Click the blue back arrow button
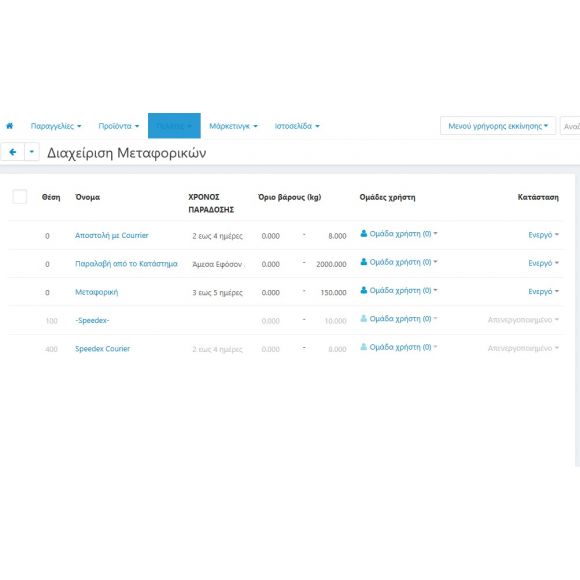The width and height of the screenshot is (580, 580). tap(13, 152)
